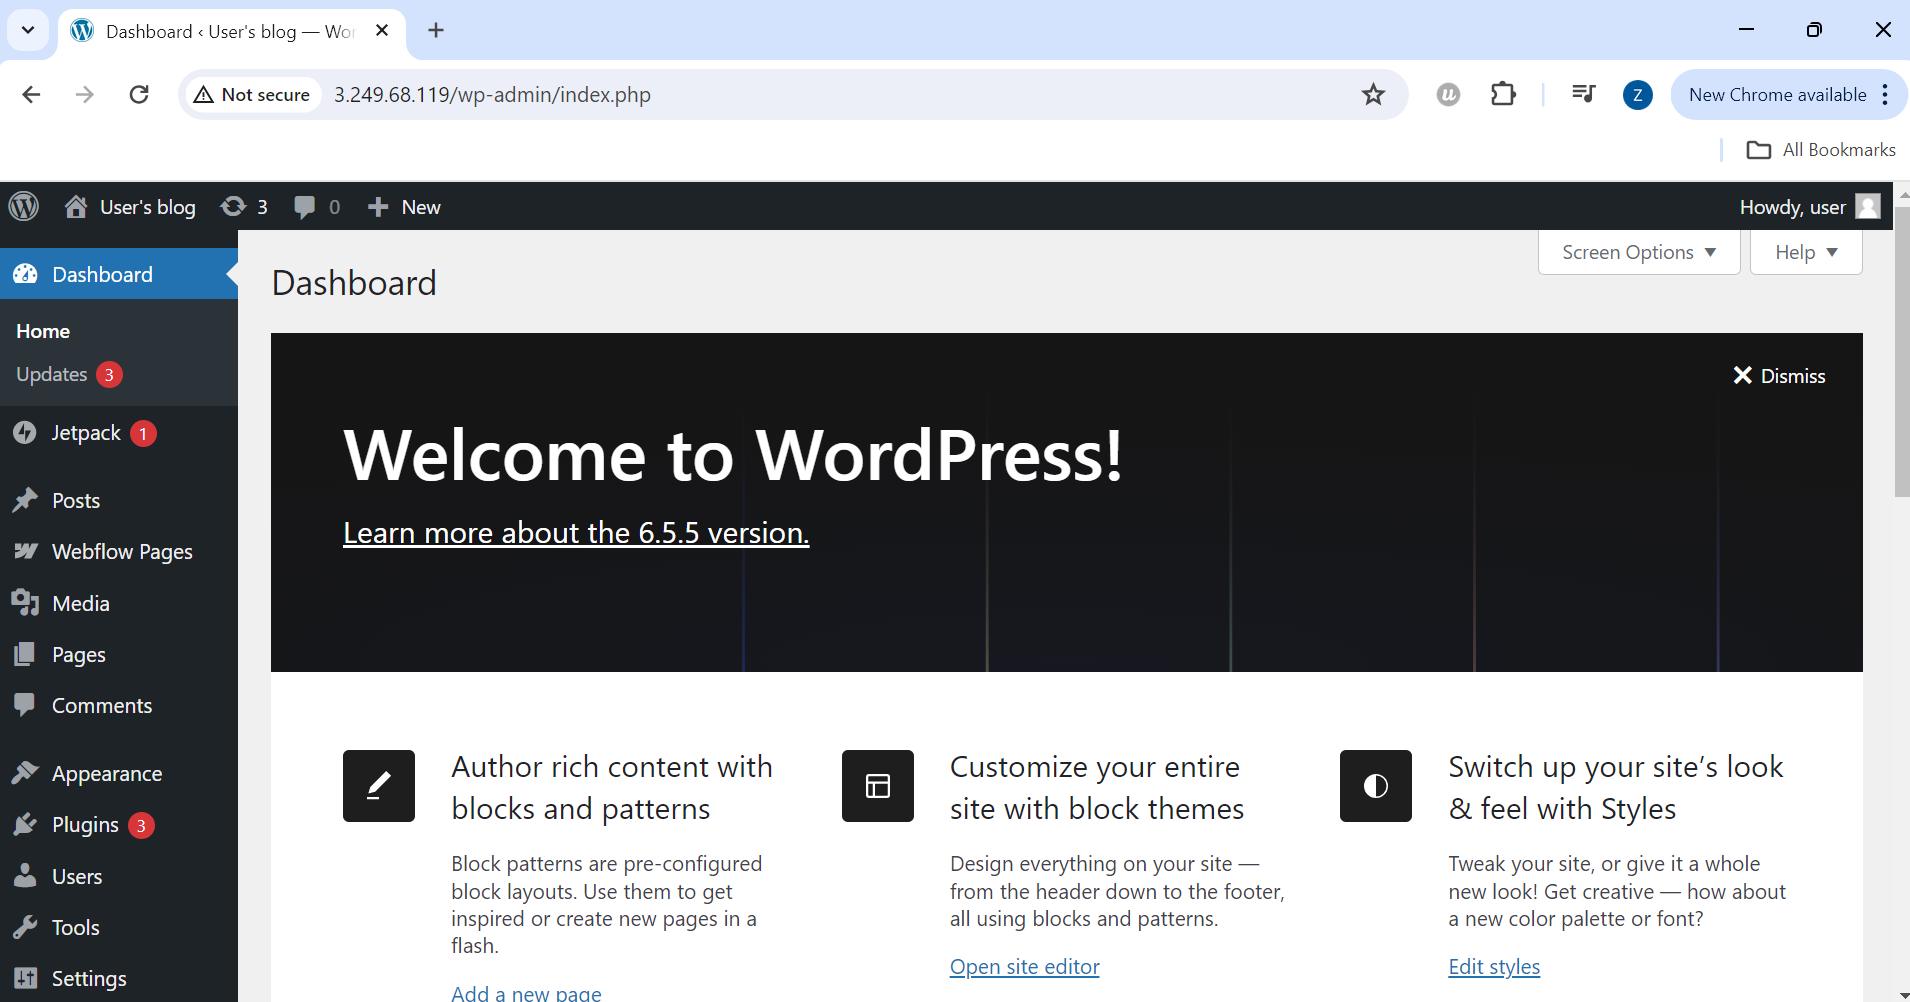The height and width of the screenshot is (1002, 1910).
Task: Open the Appearance menu label
Action: (x=107, y=773)
